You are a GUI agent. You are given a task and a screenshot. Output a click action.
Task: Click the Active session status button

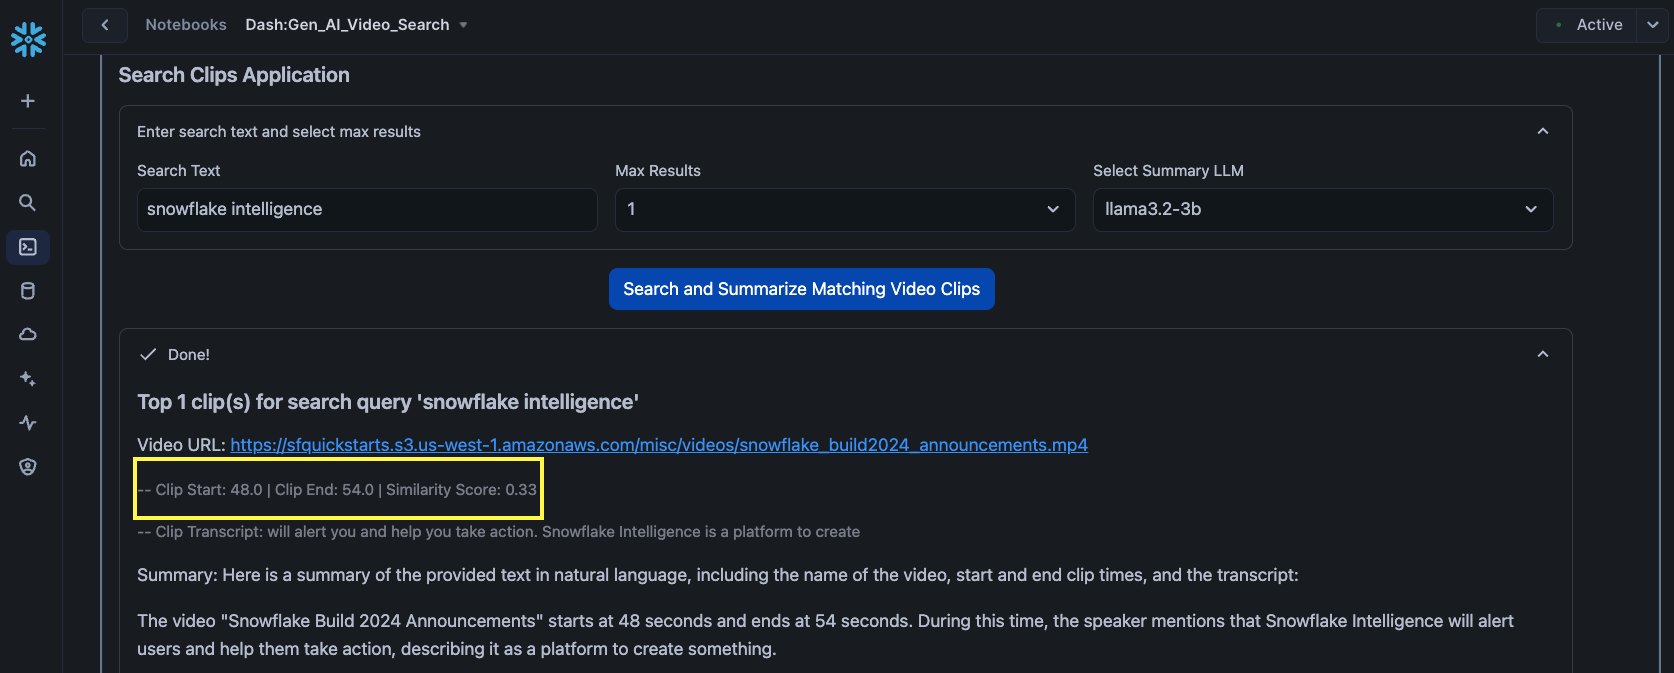coord(1587,25)
